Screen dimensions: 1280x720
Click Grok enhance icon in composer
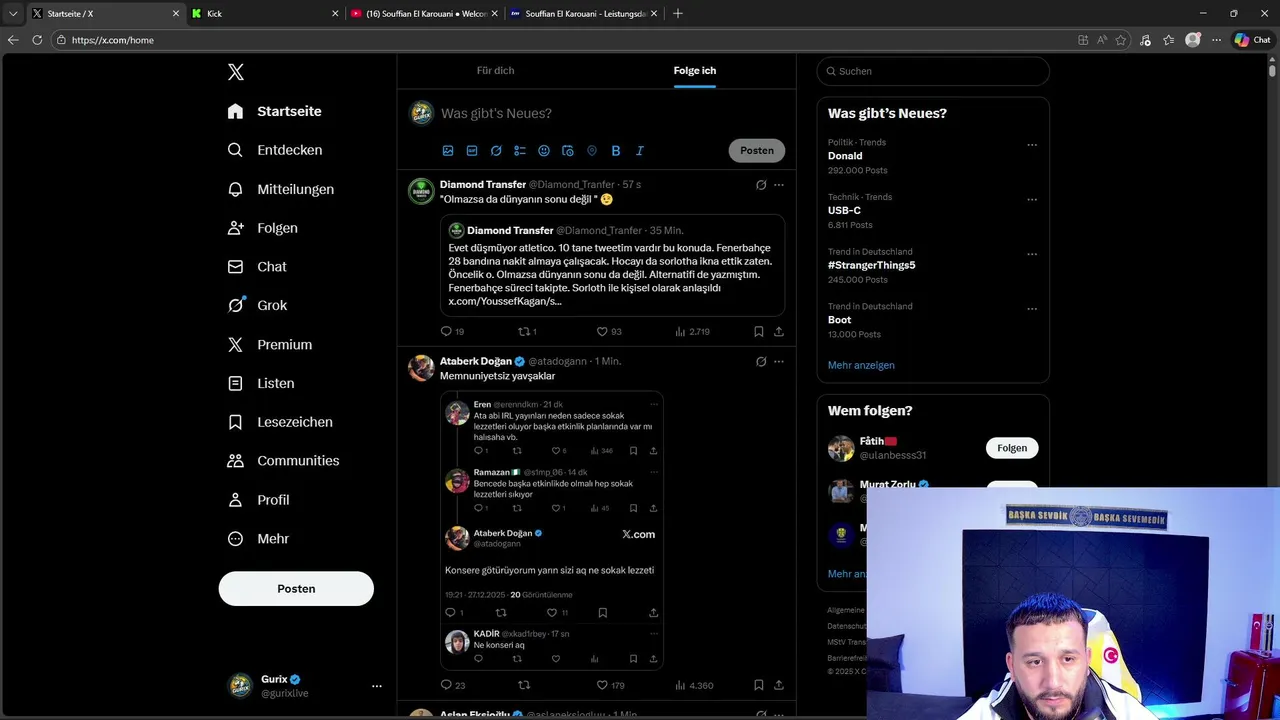pyautogui.click(x=496, y=151)
